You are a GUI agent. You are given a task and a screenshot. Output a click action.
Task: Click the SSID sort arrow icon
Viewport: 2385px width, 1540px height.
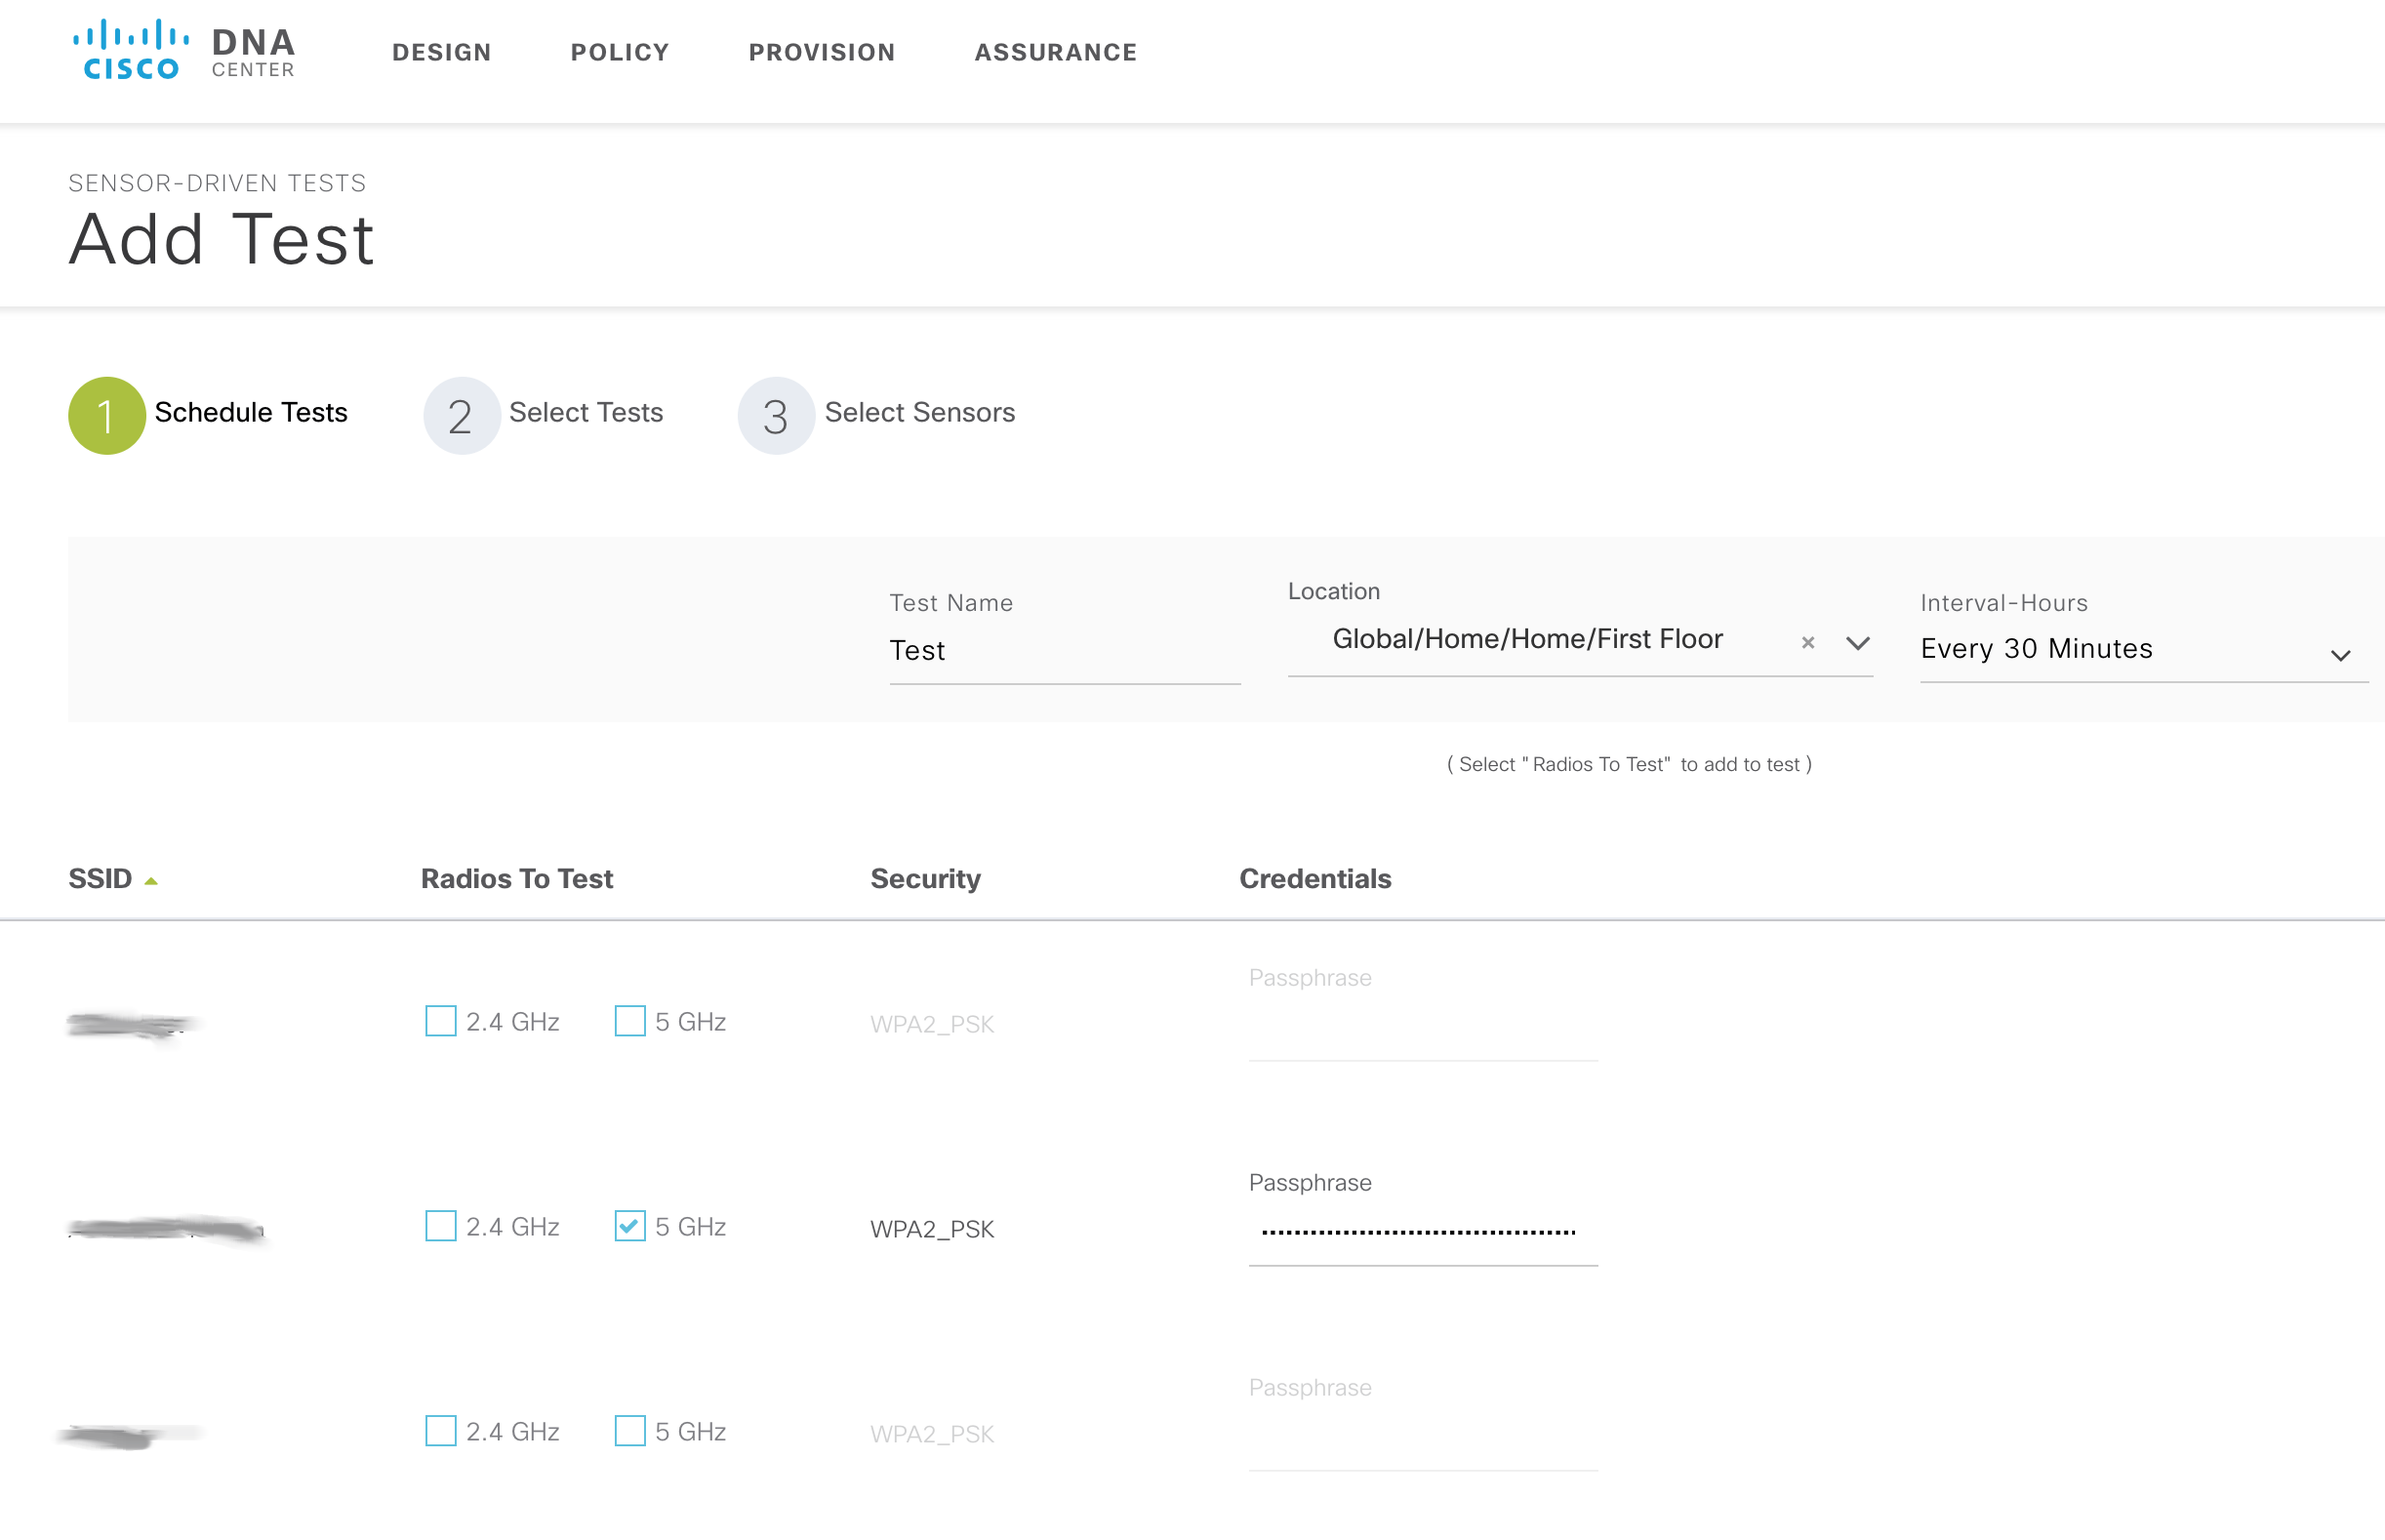[x=151, y=881]
